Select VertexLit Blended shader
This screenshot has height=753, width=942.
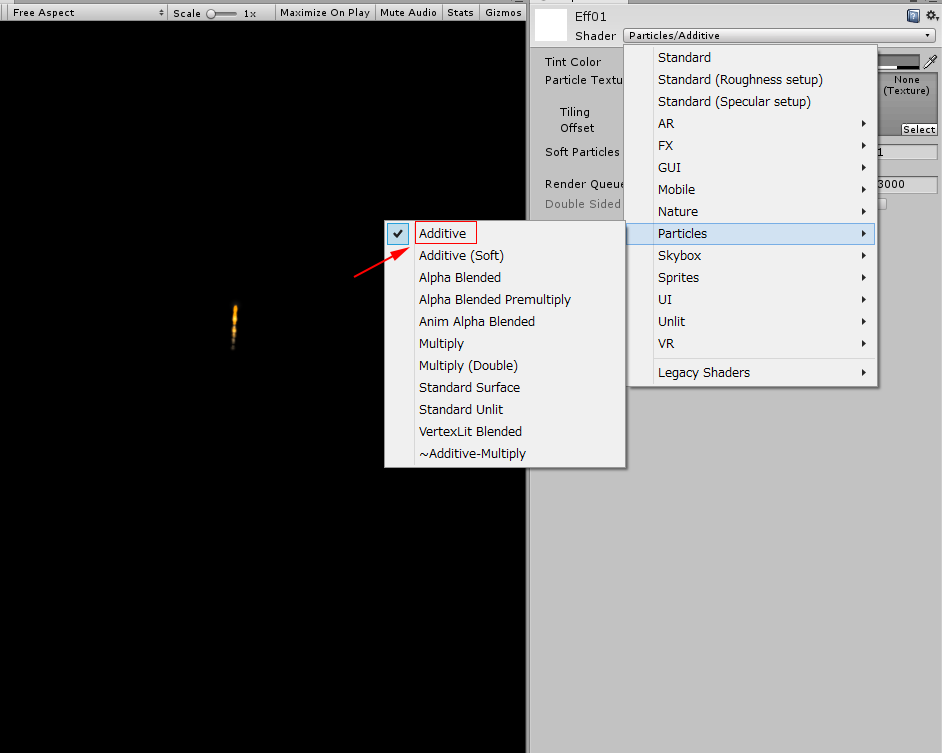click(x=505, y=431)
